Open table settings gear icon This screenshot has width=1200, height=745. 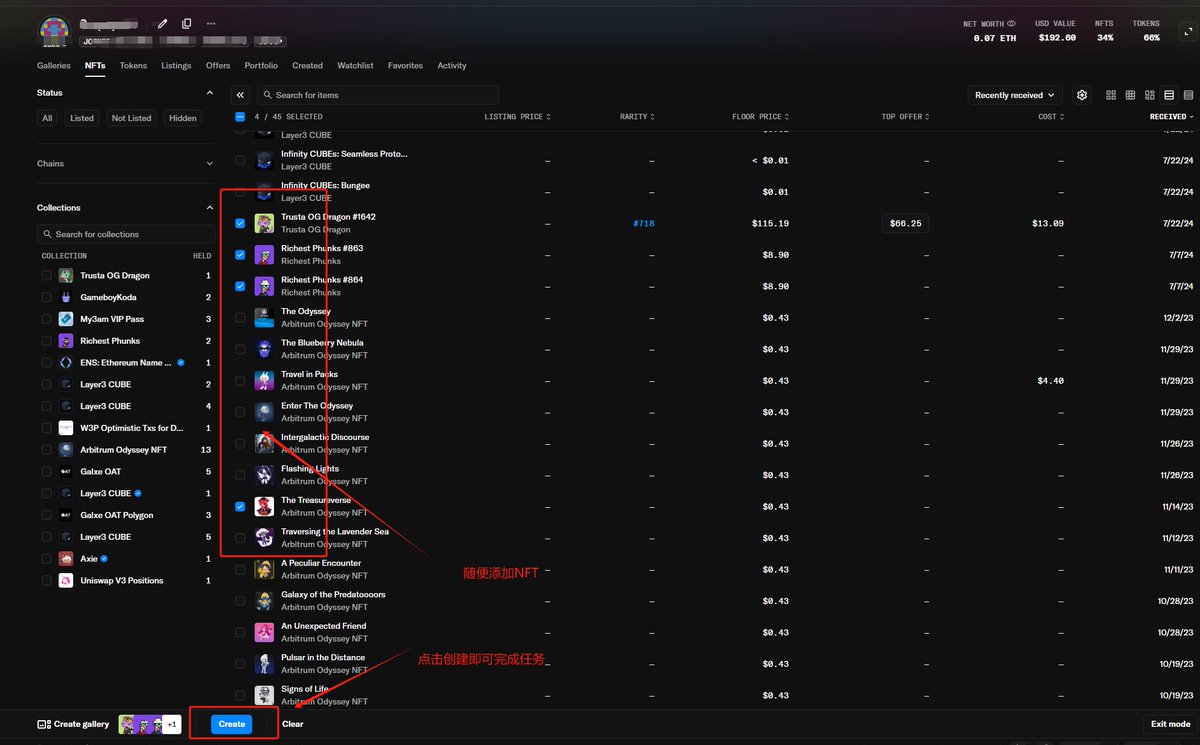(x=1082, y=95)
